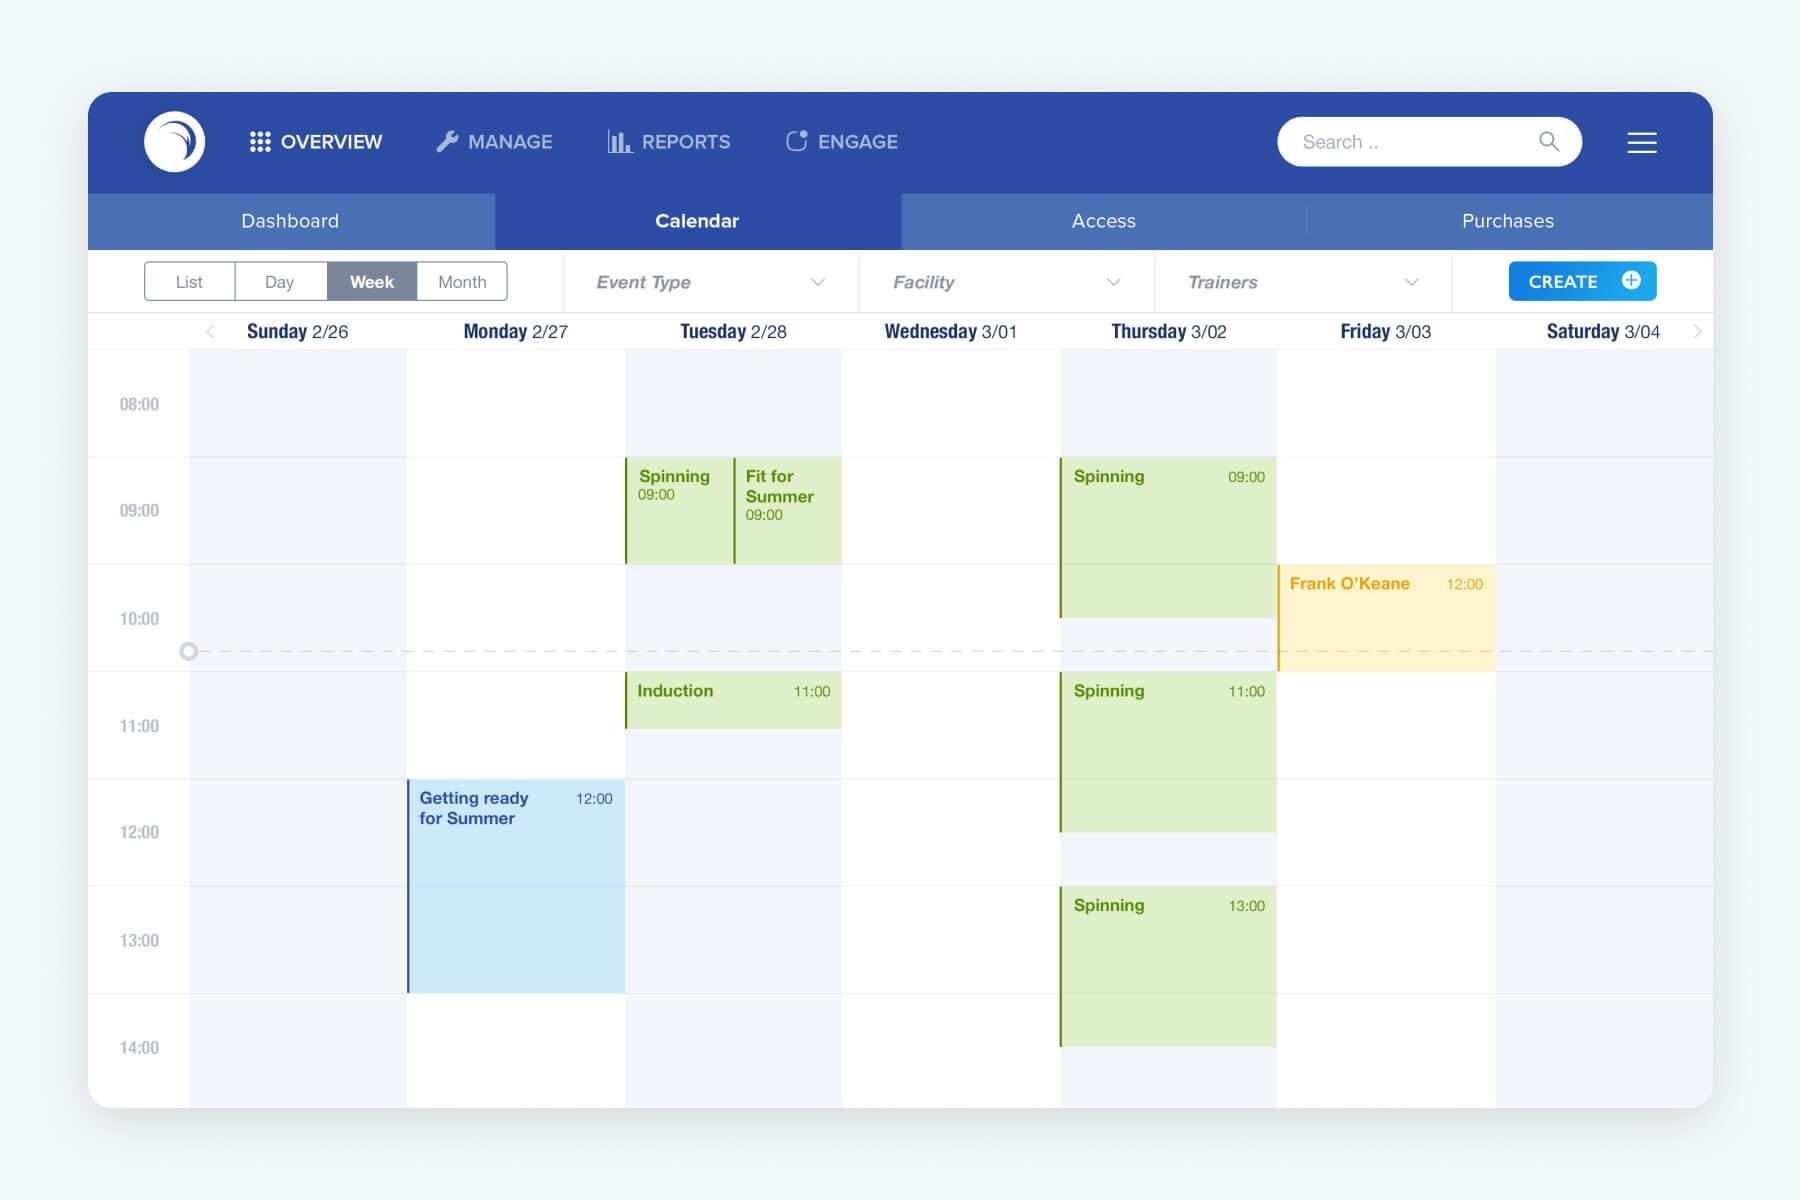Click the round app logo
Screen dimensions: 1800x1200
pyautogui.click(x=175, y=142)
